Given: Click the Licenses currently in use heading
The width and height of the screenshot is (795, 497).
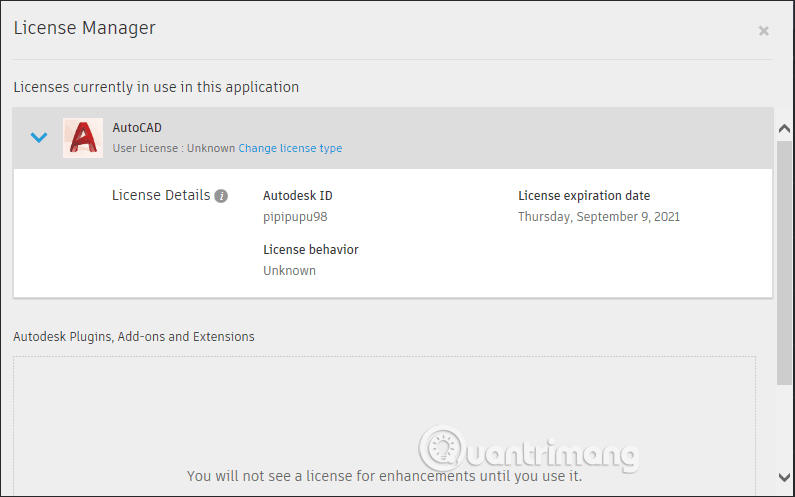Looking at the screenshot, I should click(x=156, y=87).
